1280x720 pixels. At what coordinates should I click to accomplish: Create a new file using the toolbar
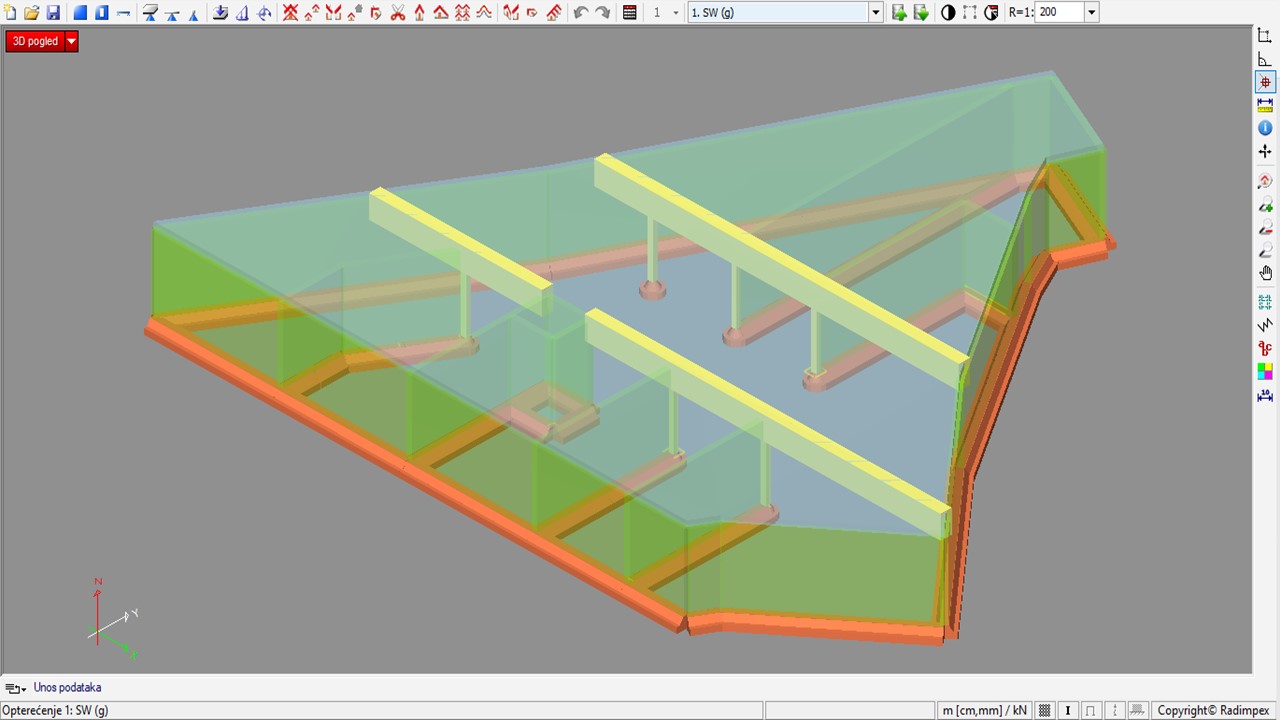(x=10, y=13)
